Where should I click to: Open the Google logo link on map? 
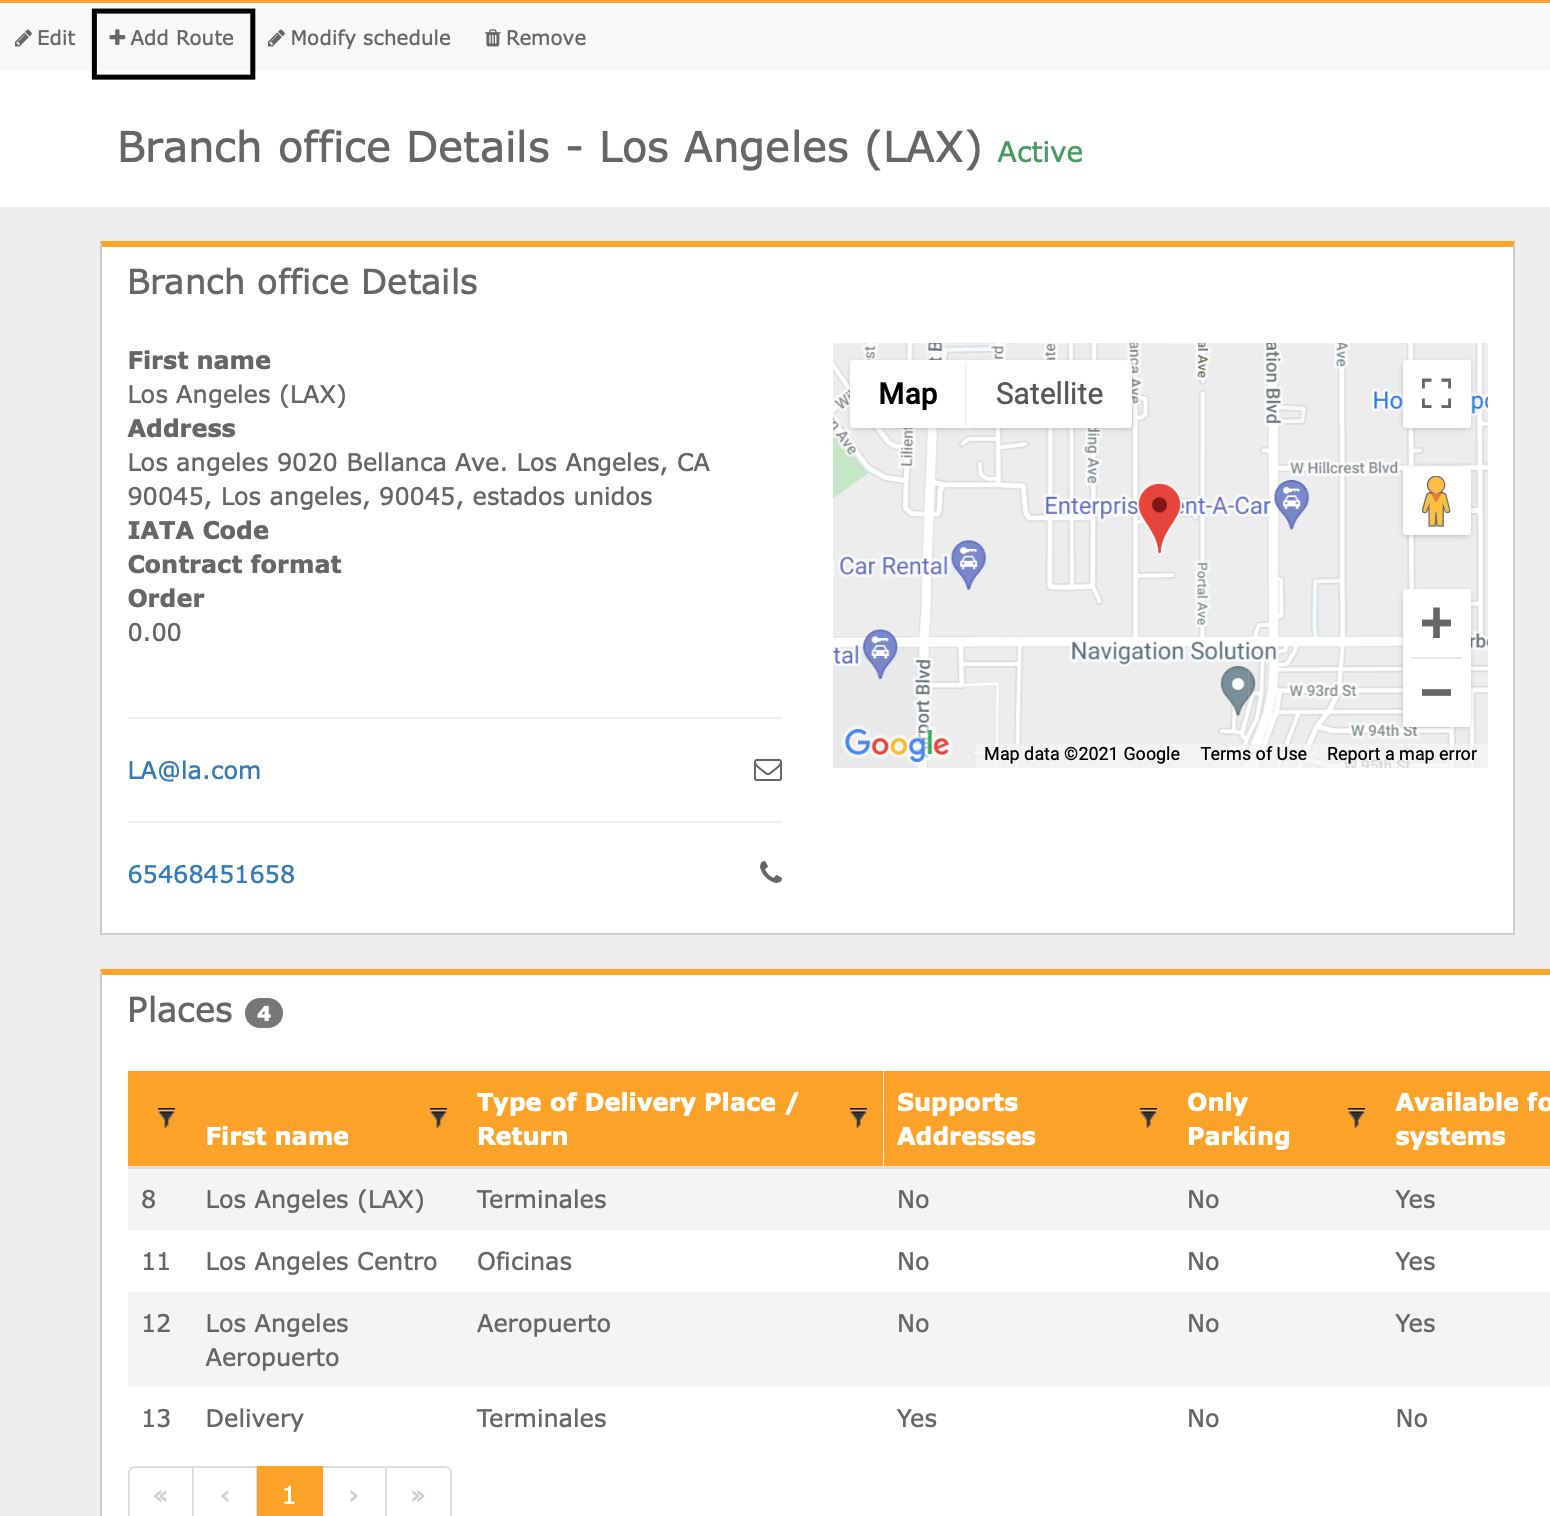[897, 743]
